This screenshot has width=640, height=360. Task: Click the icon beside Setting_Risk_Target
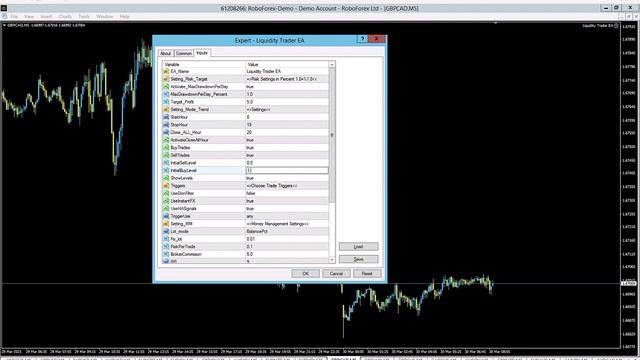[x=166, y=79]
